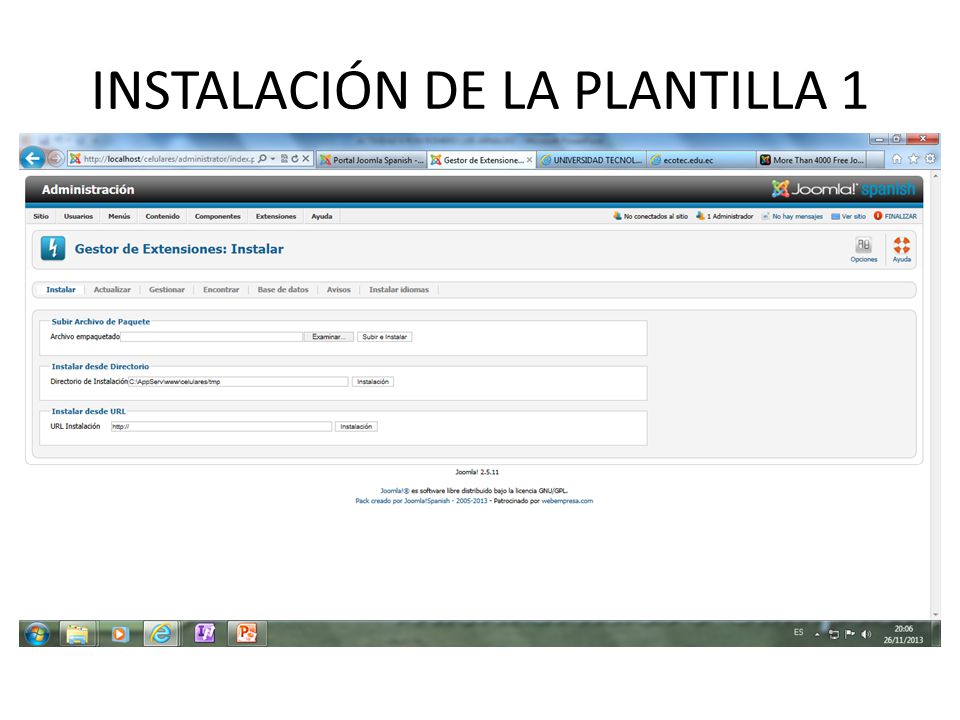Open browser Tools gear icon

coord(930,159)
